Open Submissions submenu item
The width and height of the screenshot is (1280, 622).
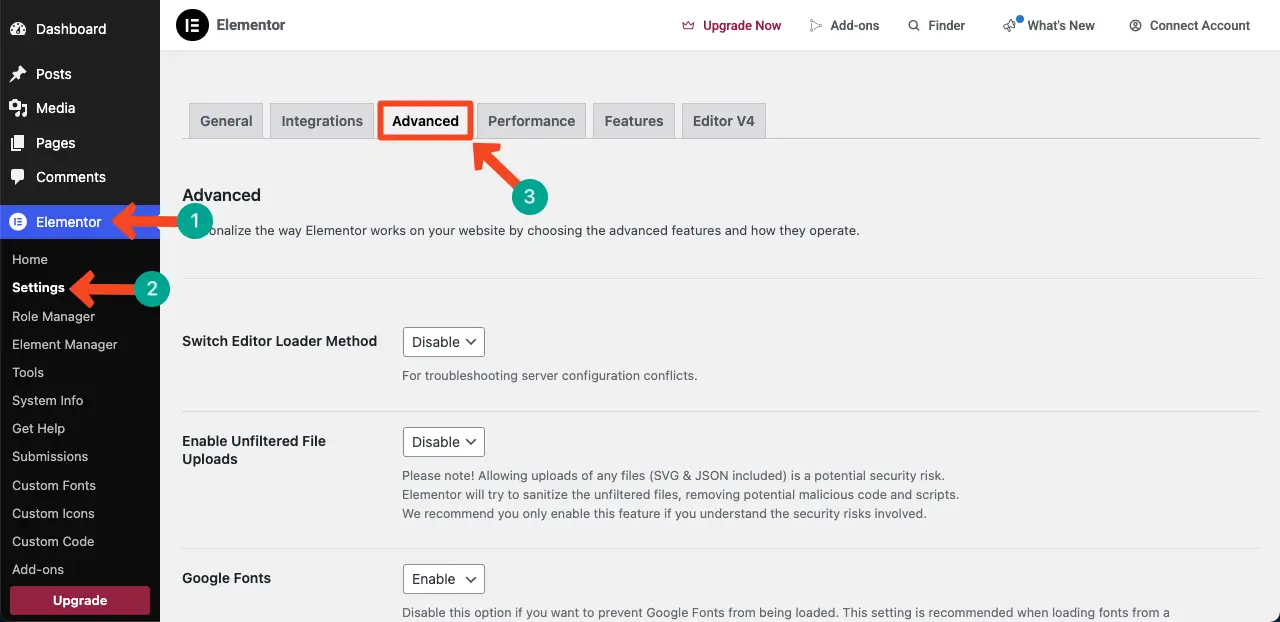coord(50,456)
